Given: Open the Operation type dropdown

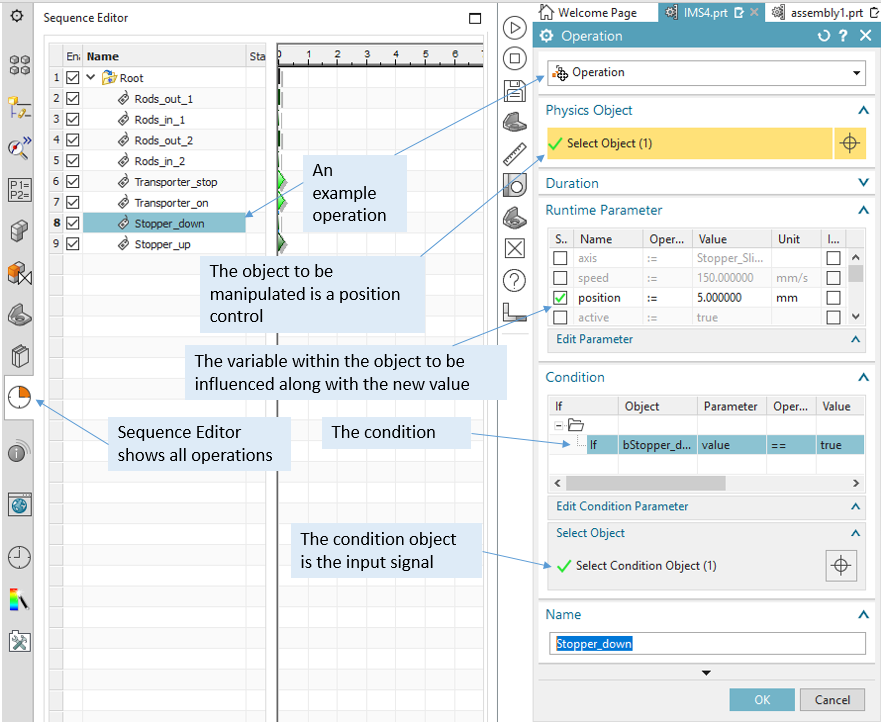Looking at the screenshot, I should [704, 73].
